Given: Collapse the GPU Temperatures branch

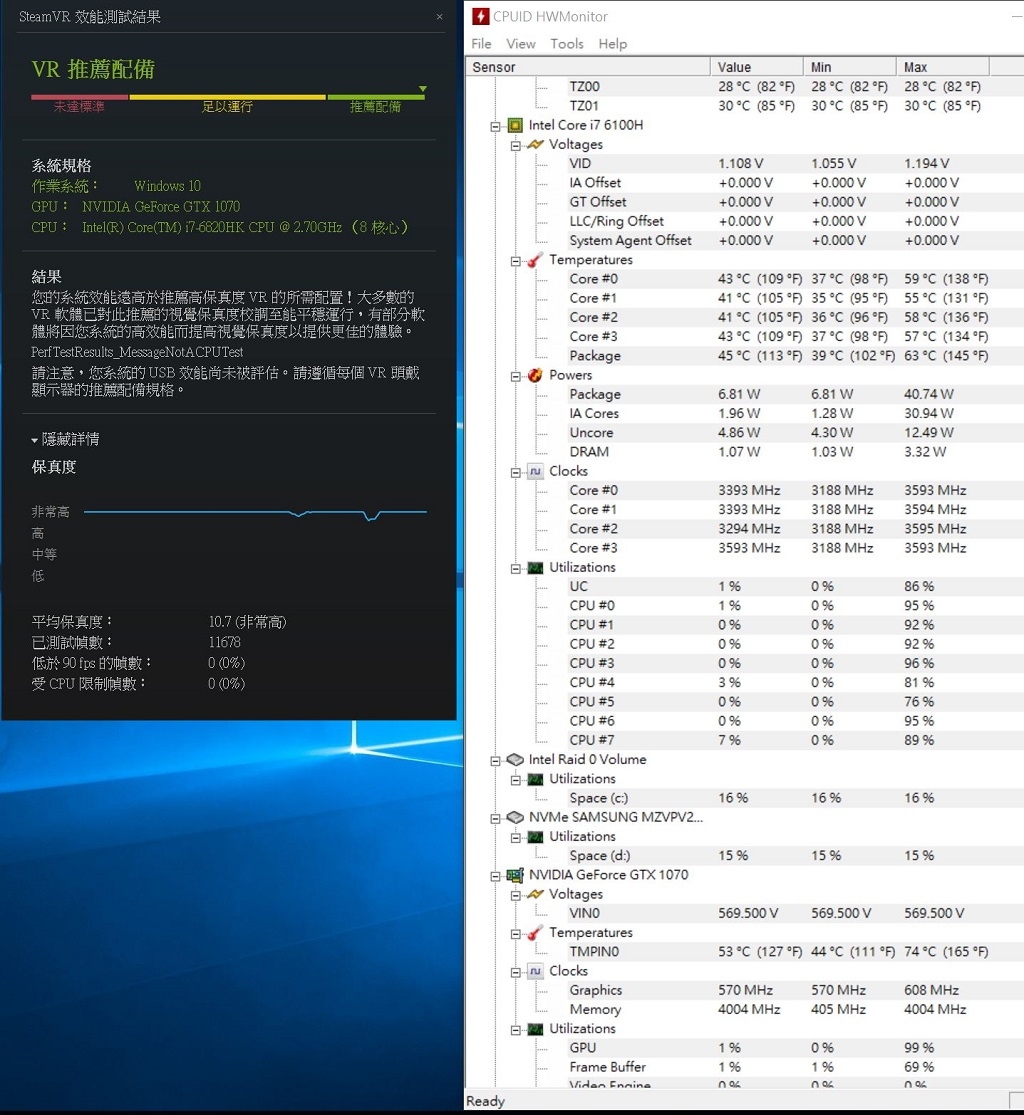Looking at the screenshot, I should coord(516,934).
